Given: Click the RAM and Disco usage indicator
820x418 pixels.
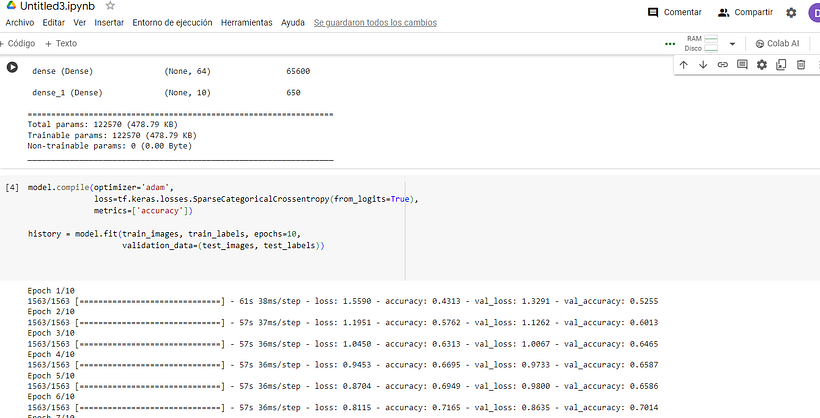Looking at the screenshot, I should (x=701, y=43).
